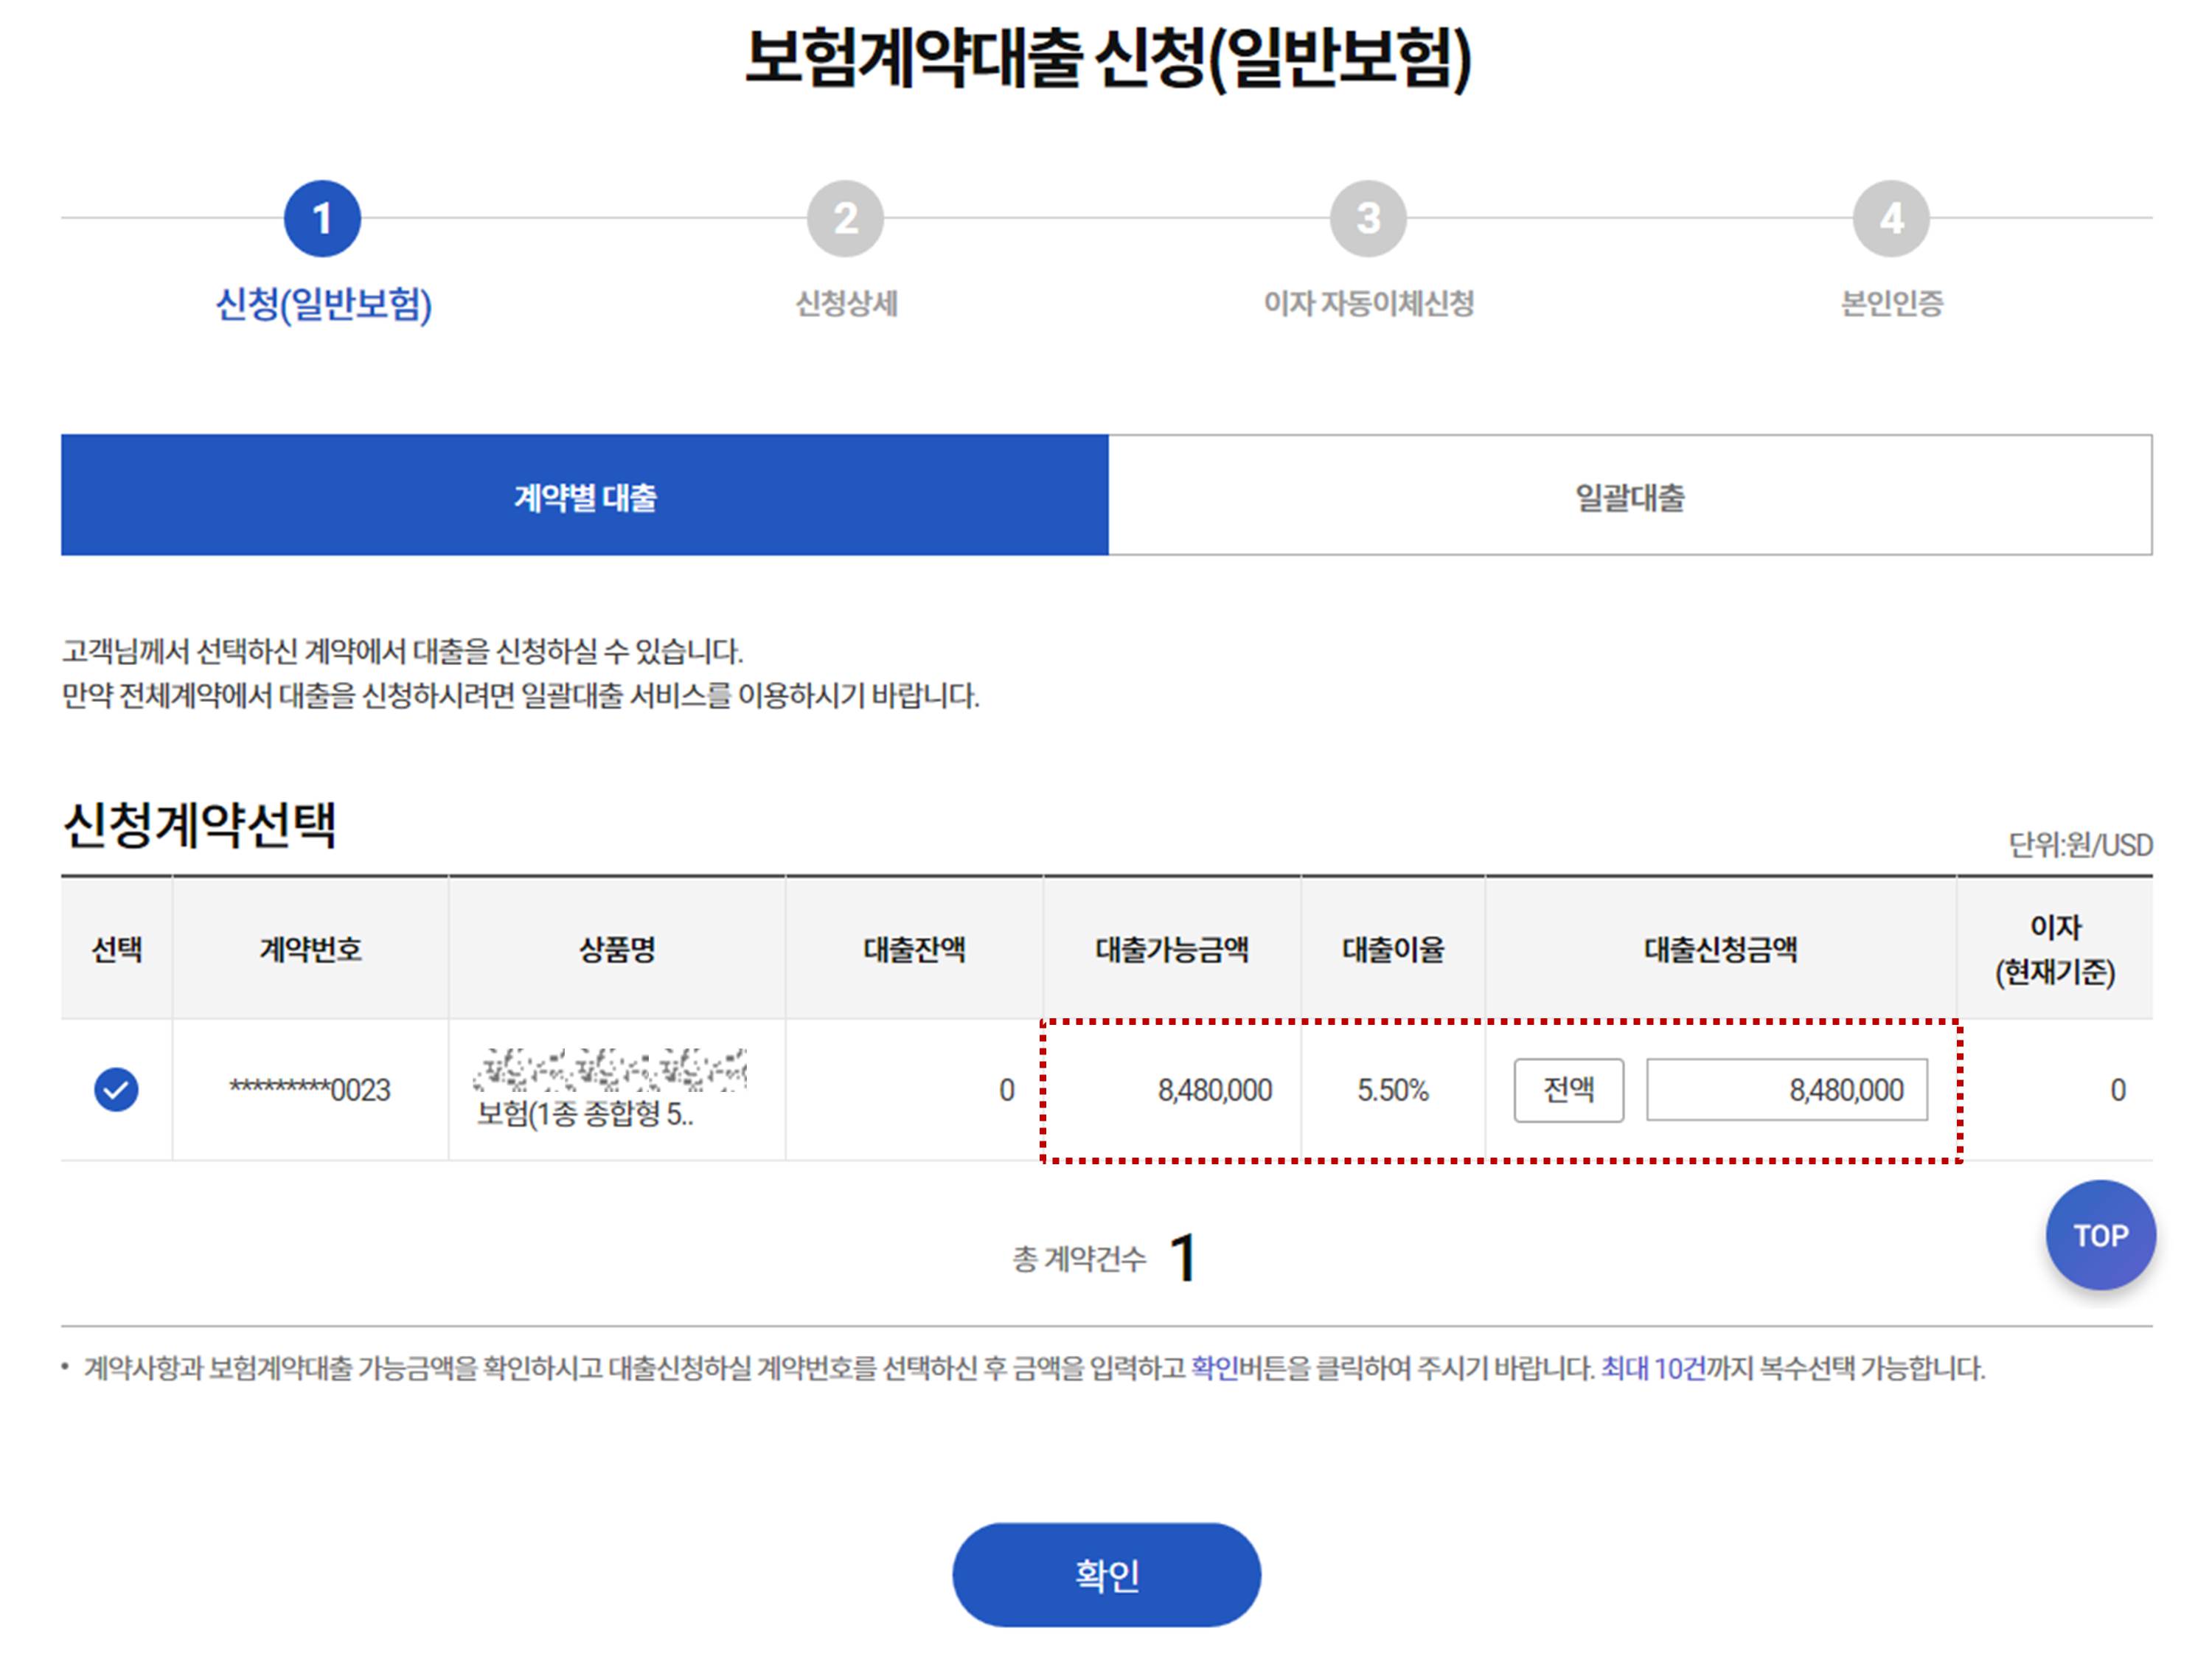Viewport: 2212px width, 1659px height.
Task: Click the blue 확인 button
Action: click(1106, 1574)
